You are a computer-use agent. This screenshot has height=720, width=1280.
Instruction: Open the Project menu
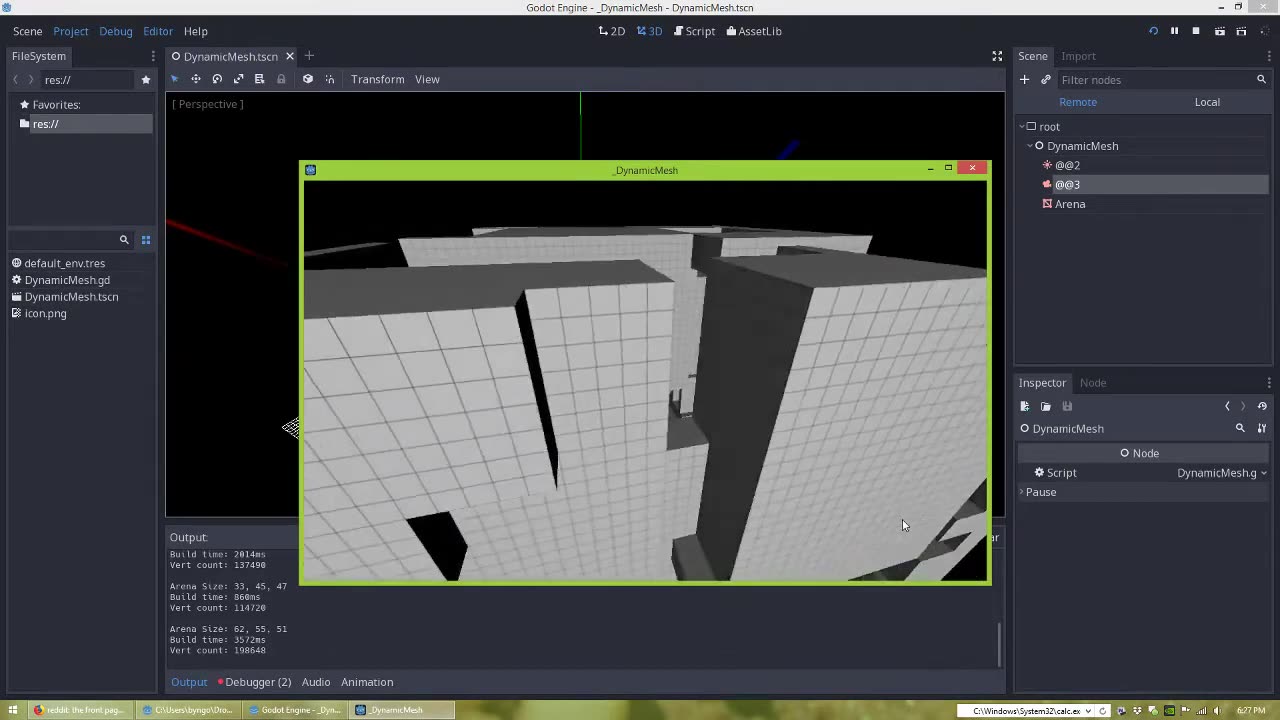[71, 31]
